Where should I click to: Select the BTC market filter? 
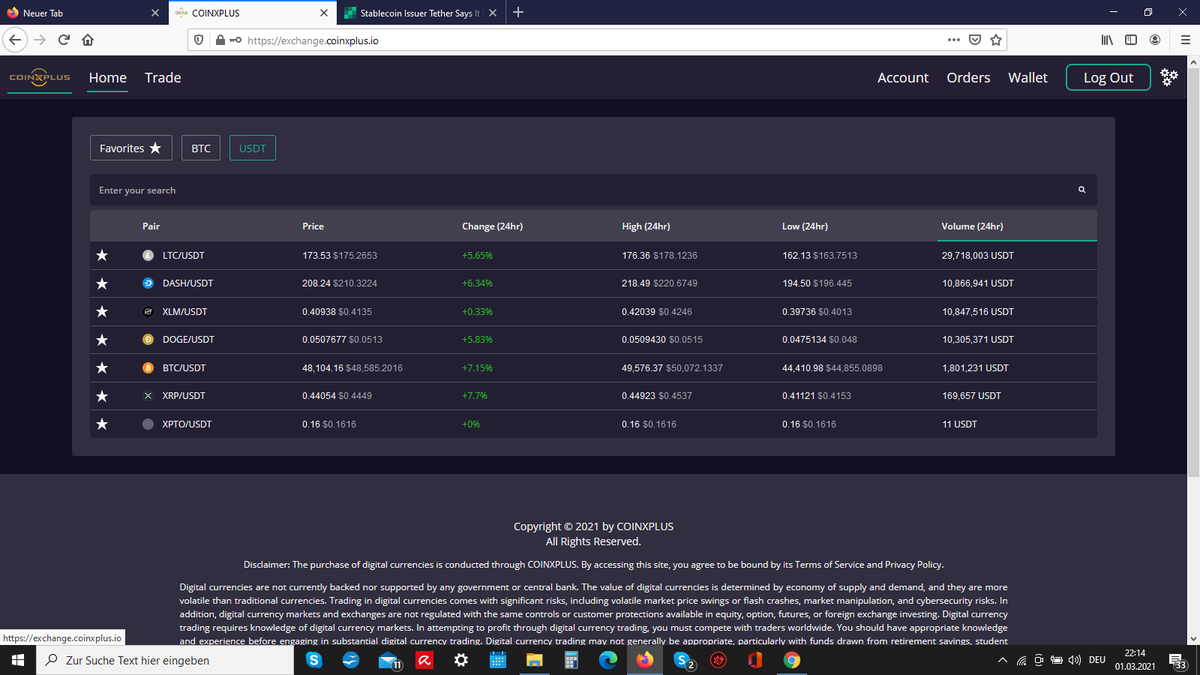pos(201,148)
